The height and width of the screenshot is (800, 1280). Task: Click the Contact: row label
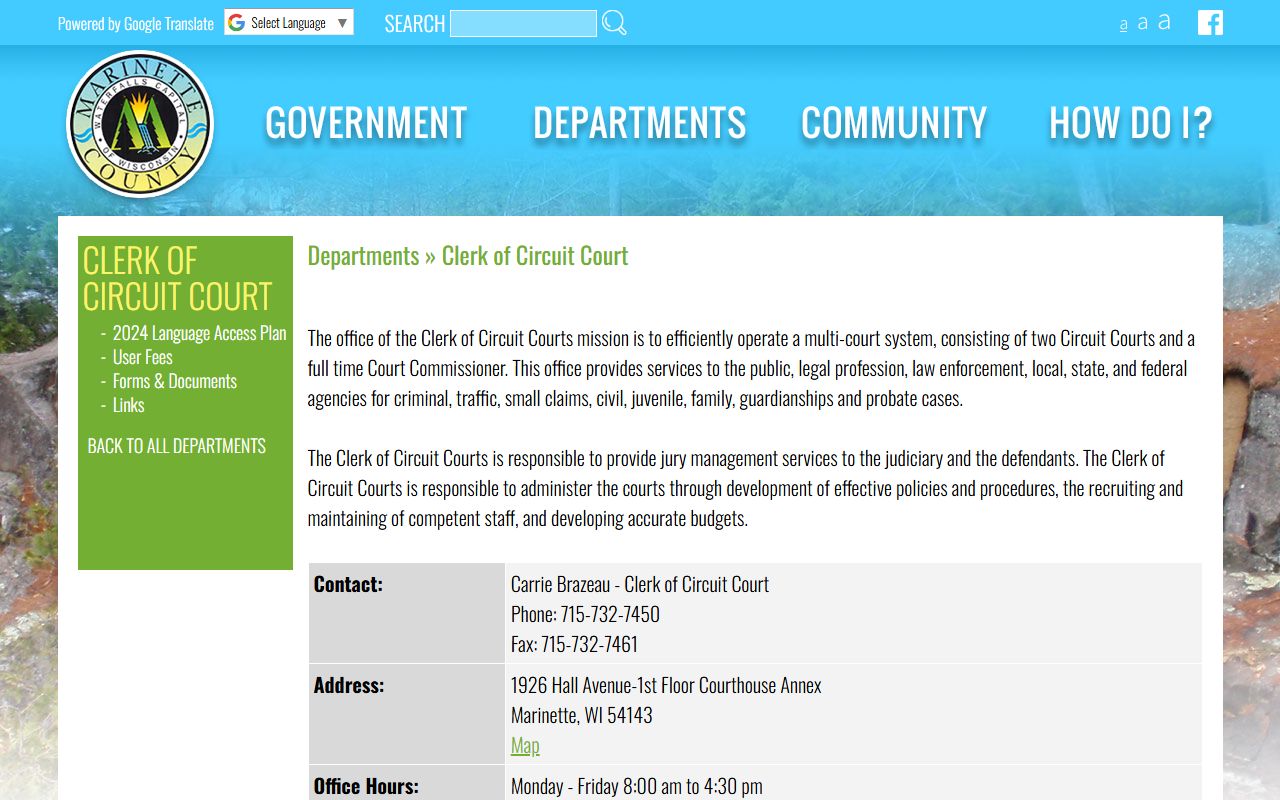(348, 584)
